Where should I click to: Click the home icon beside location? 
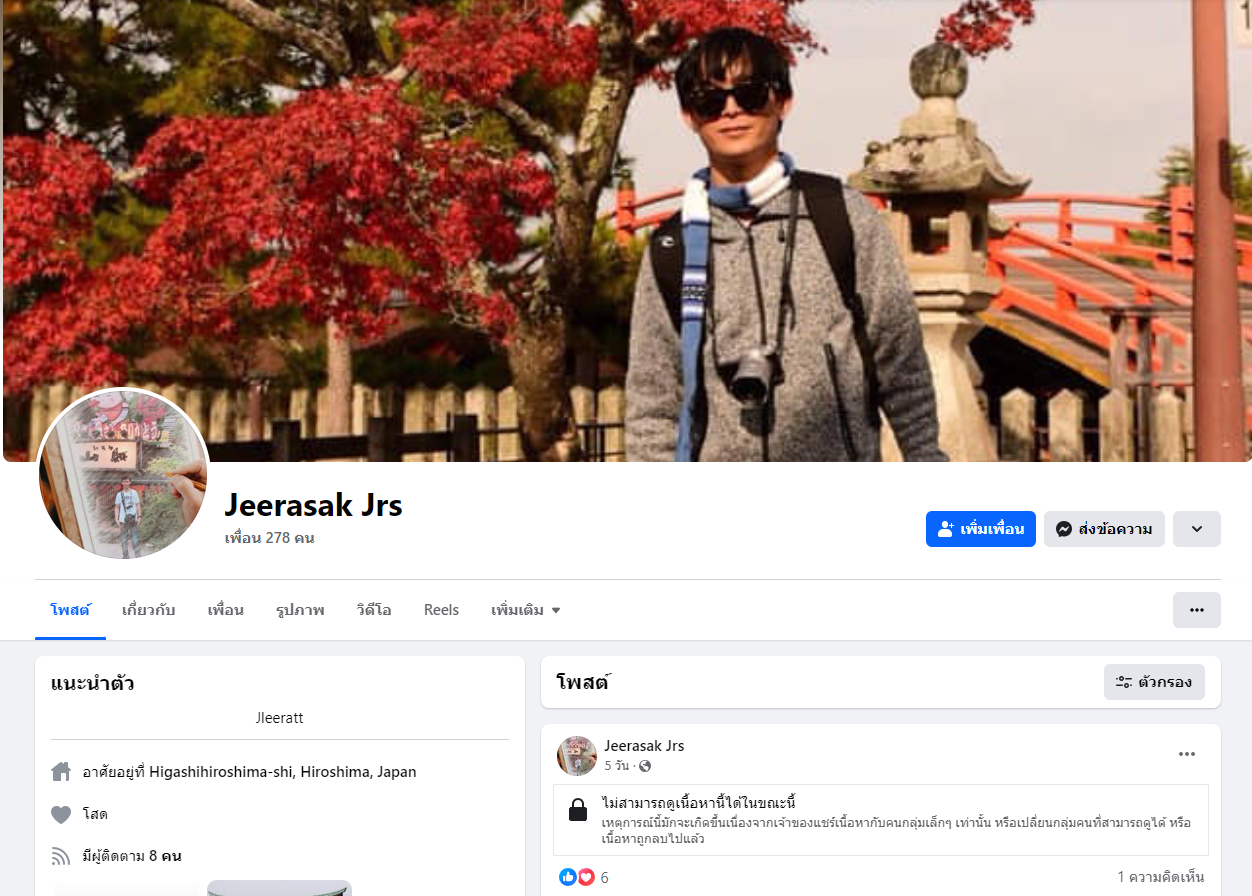pyautogui.click(x=61, y=772)
